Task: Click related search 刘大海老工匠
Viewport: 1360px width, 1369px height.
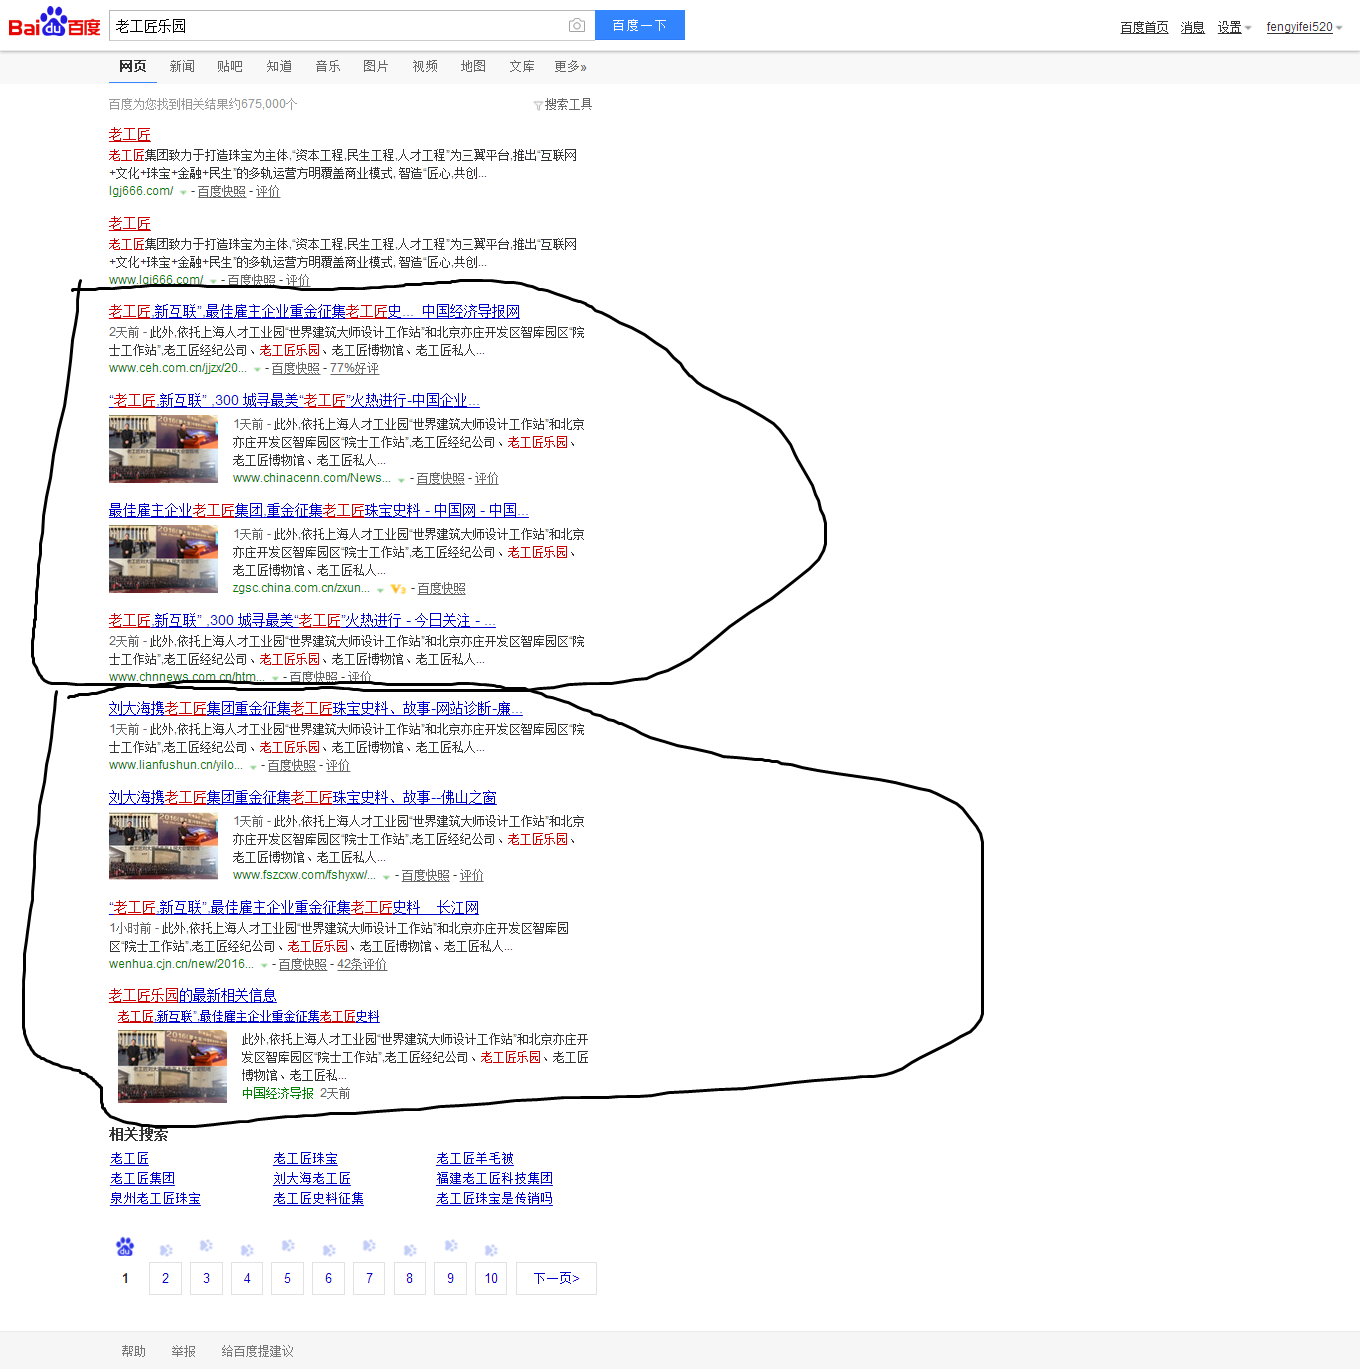Action: [x=312, y=1178]
